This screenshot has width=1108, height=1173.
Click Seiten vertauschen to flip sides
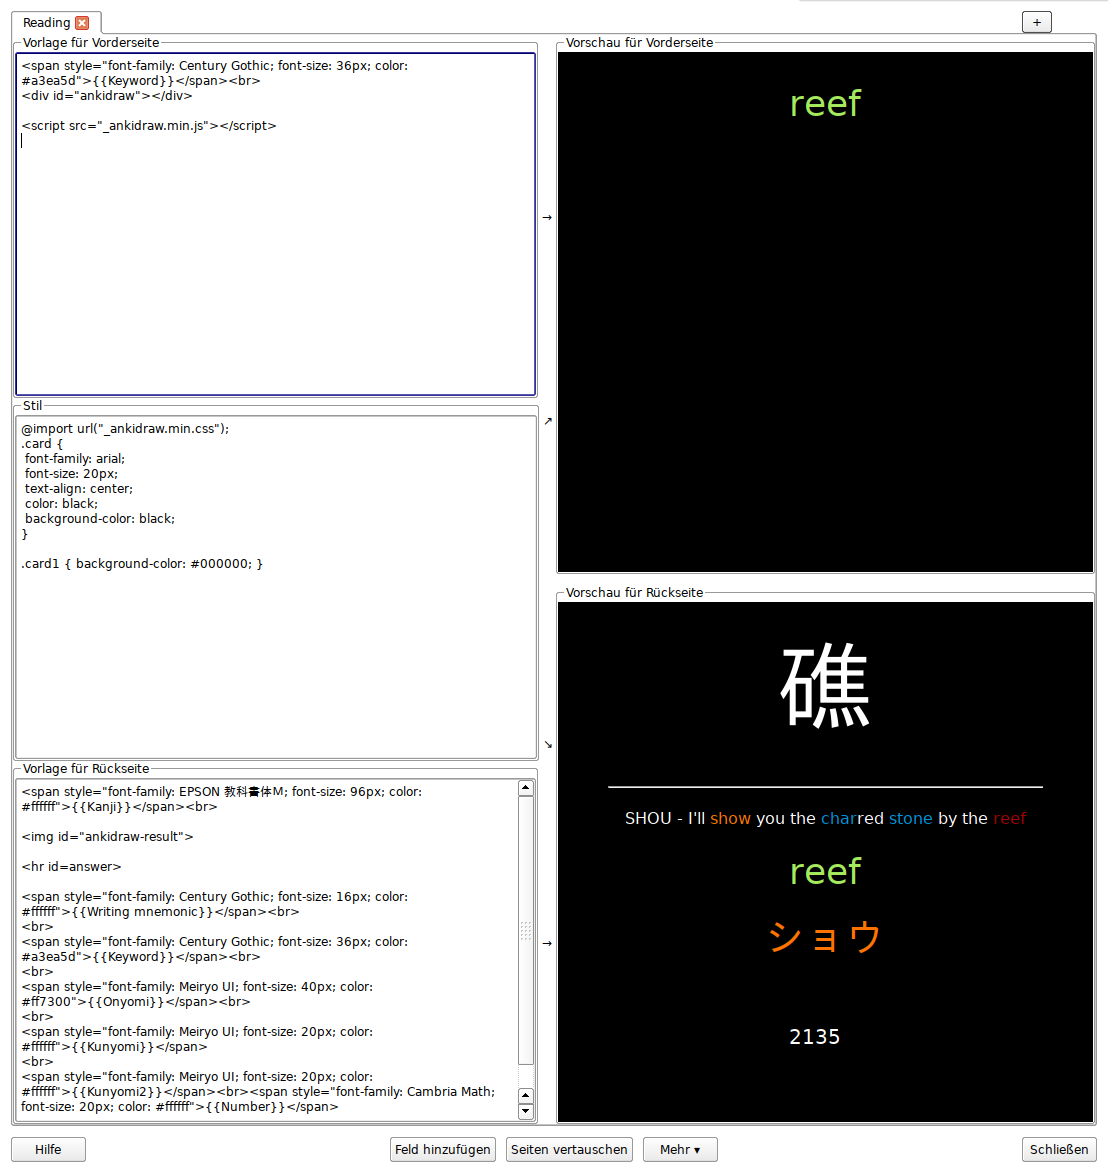coord(569,1149)
